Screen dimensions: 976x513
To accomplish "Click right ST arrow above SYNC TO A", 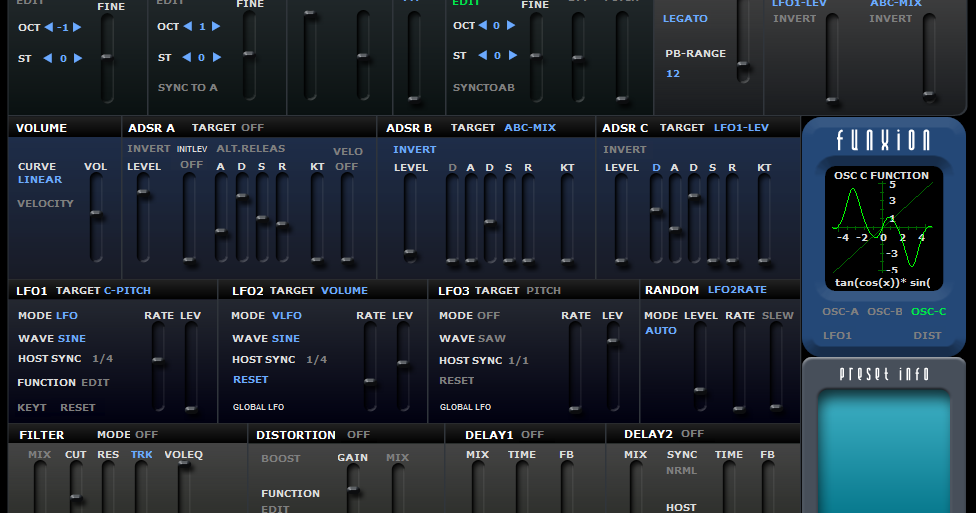I will tap(217, 57).
